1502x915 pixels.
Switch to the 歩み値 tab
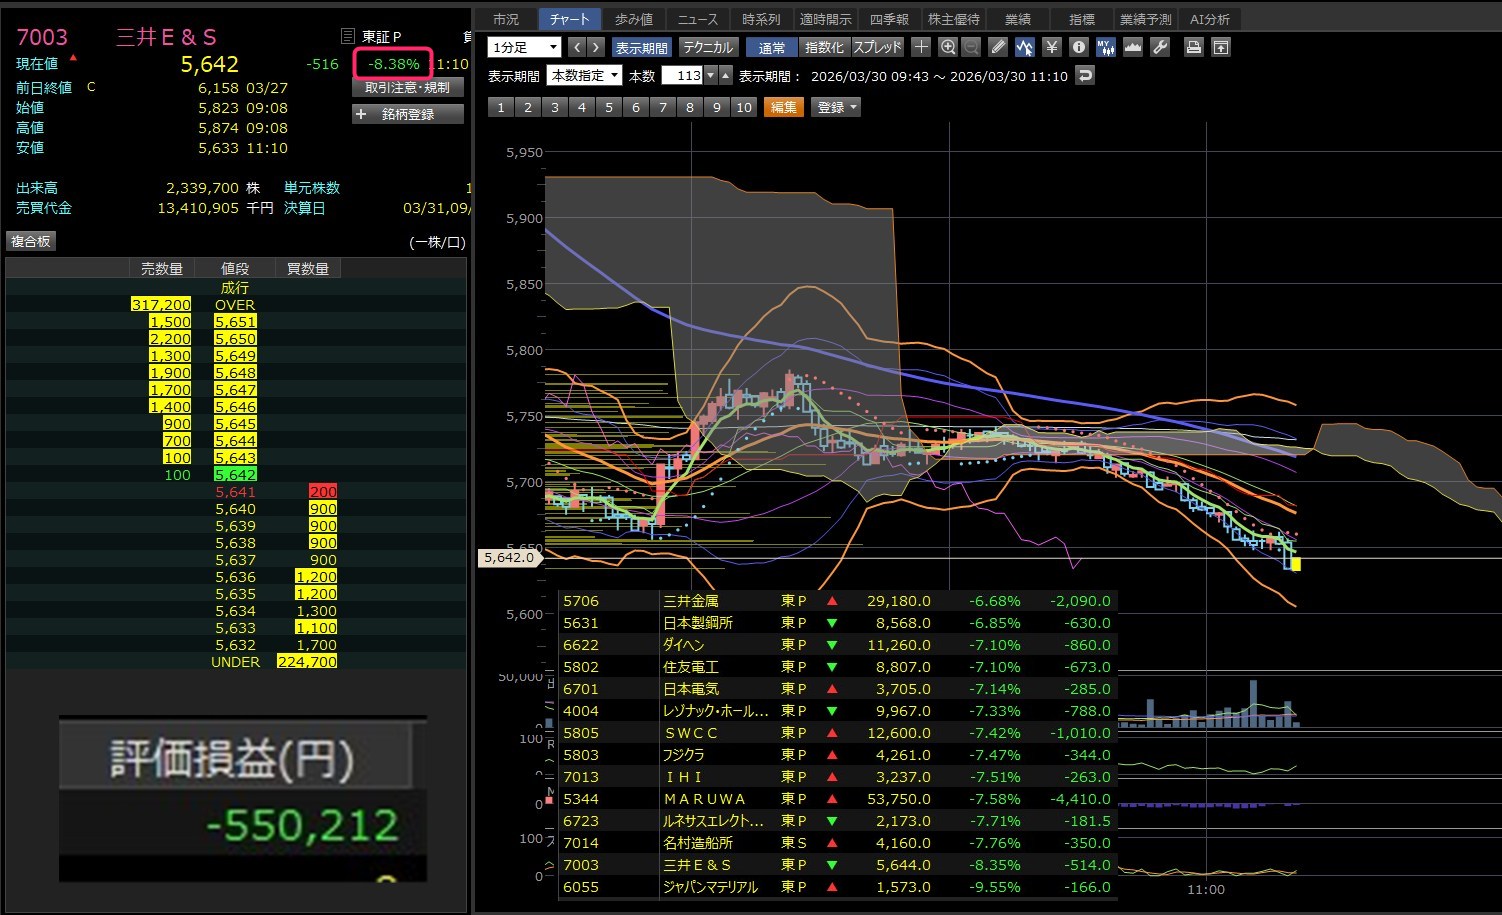tap(633, 19)
